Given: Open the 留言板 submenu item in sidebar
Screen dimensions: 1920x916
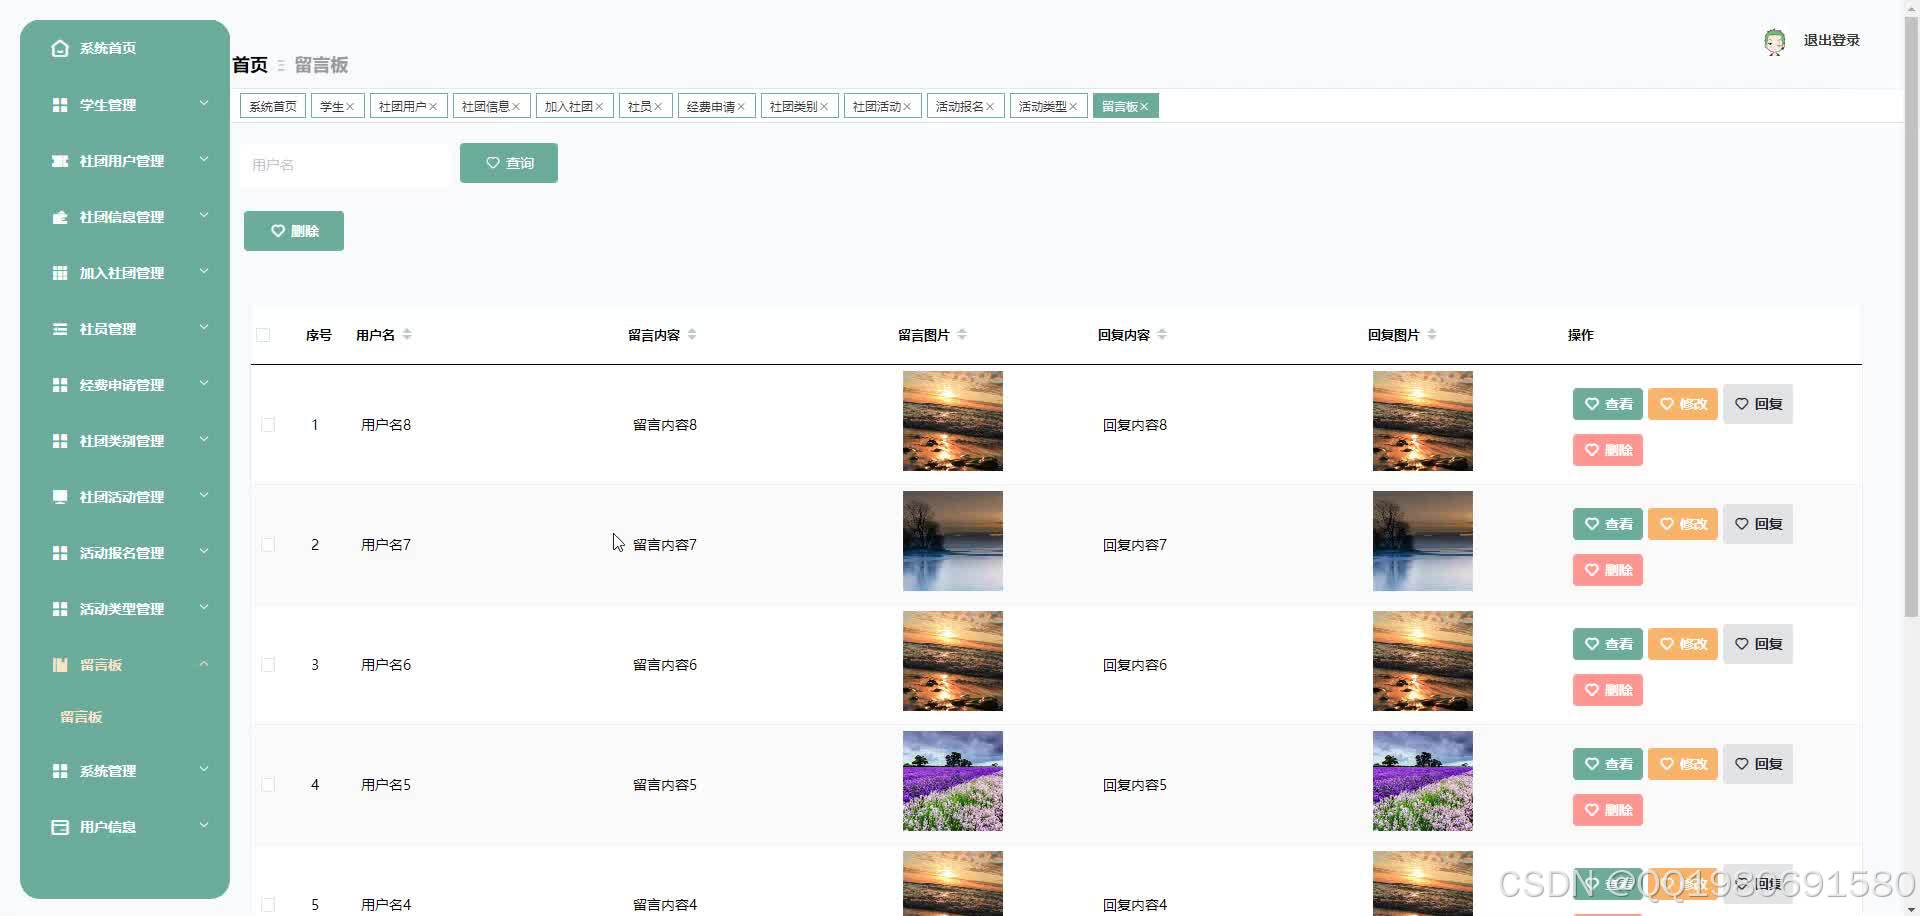Looking at the screenshot, I should coord(82,717).
